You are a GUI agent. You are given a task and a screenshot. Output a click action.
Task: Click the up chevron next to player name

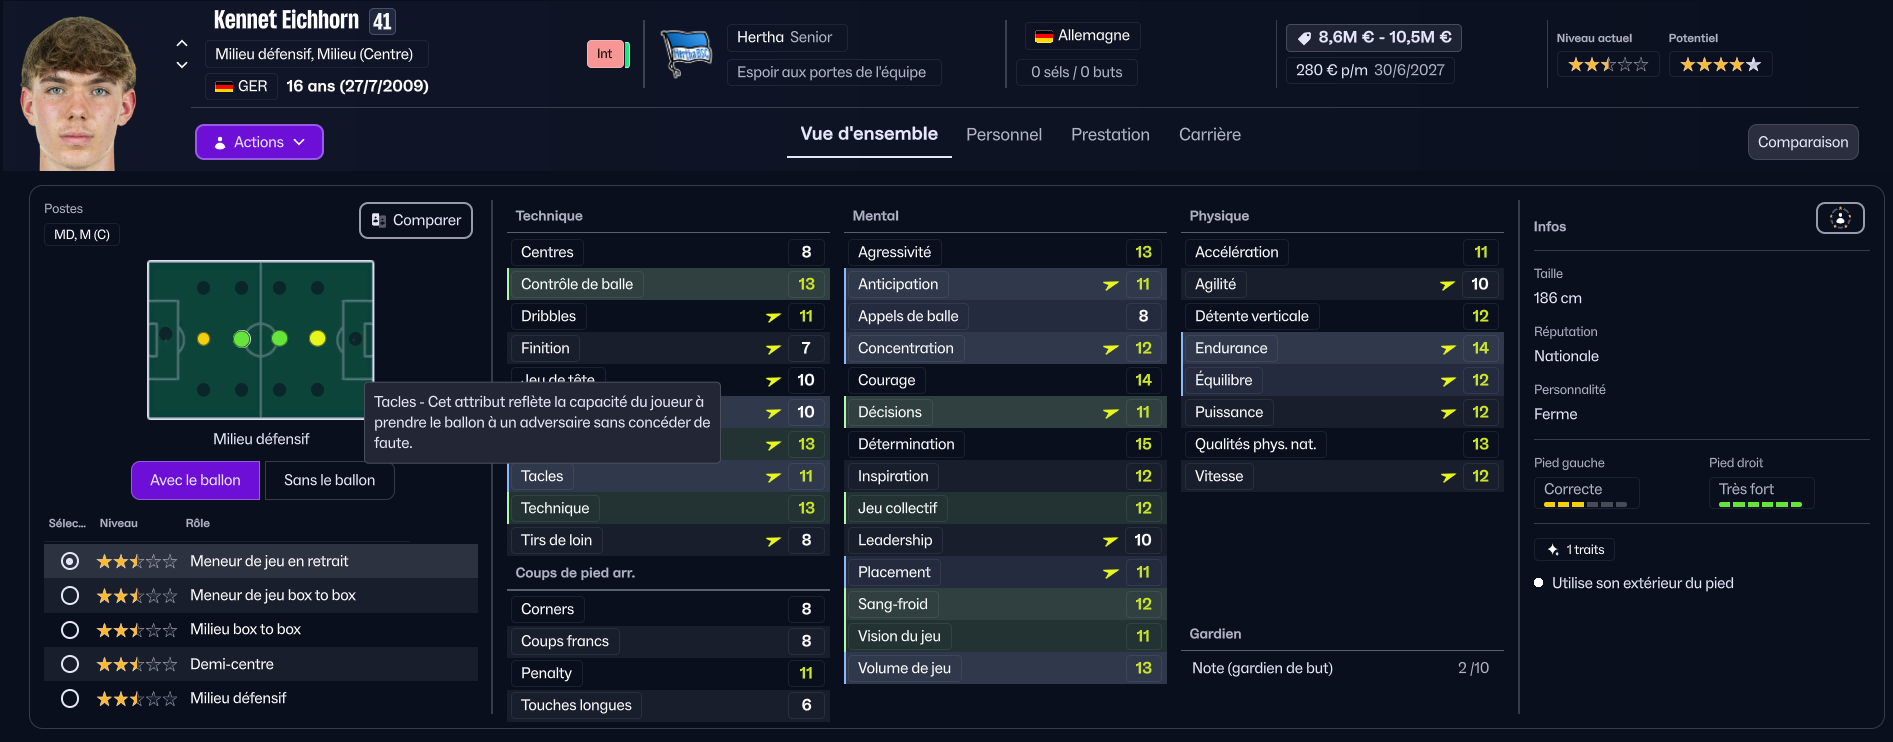coord(182,43)
